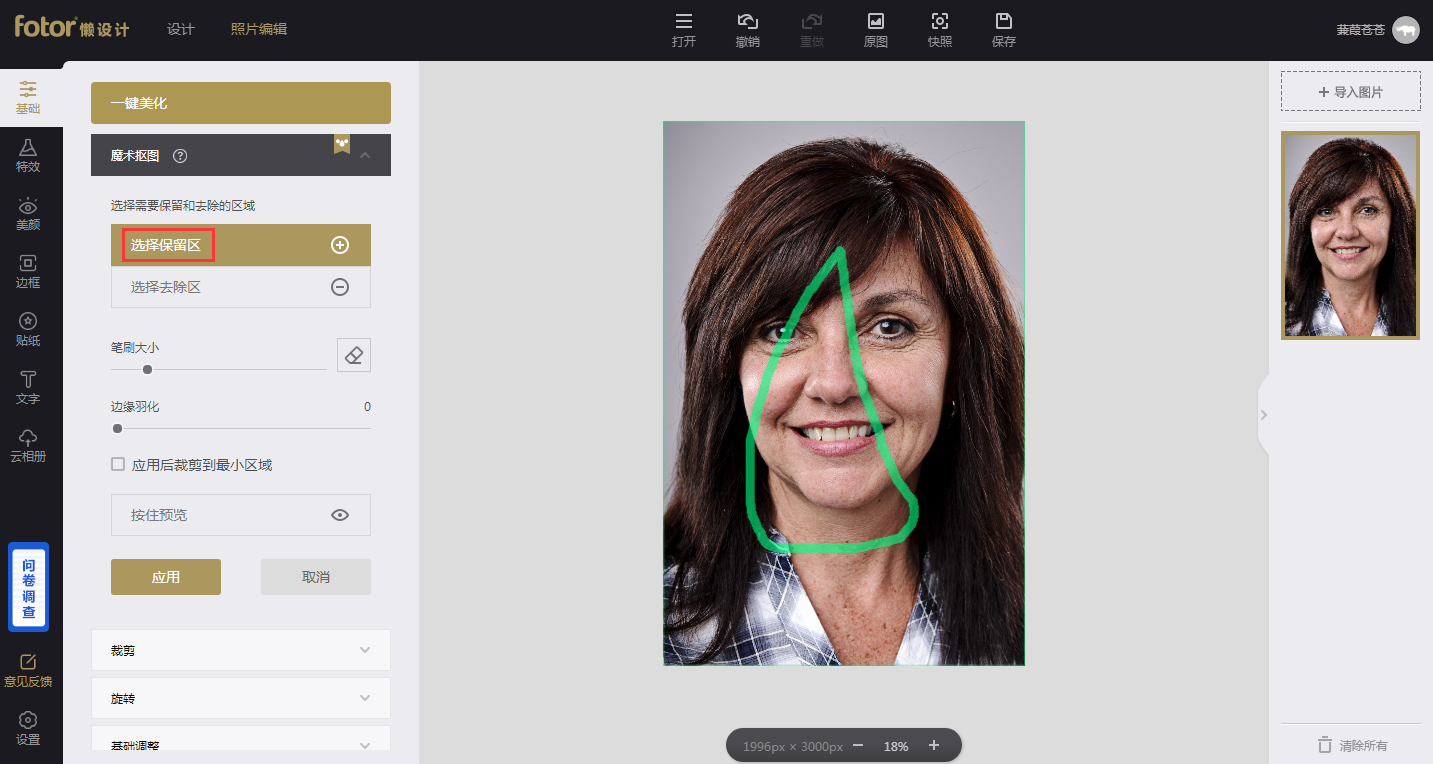Image resolution: width=1433 pixels, height=764 pixels.
Task: Toggle 应用后裁剪到最小区域 checkbox
Action: 118,464
